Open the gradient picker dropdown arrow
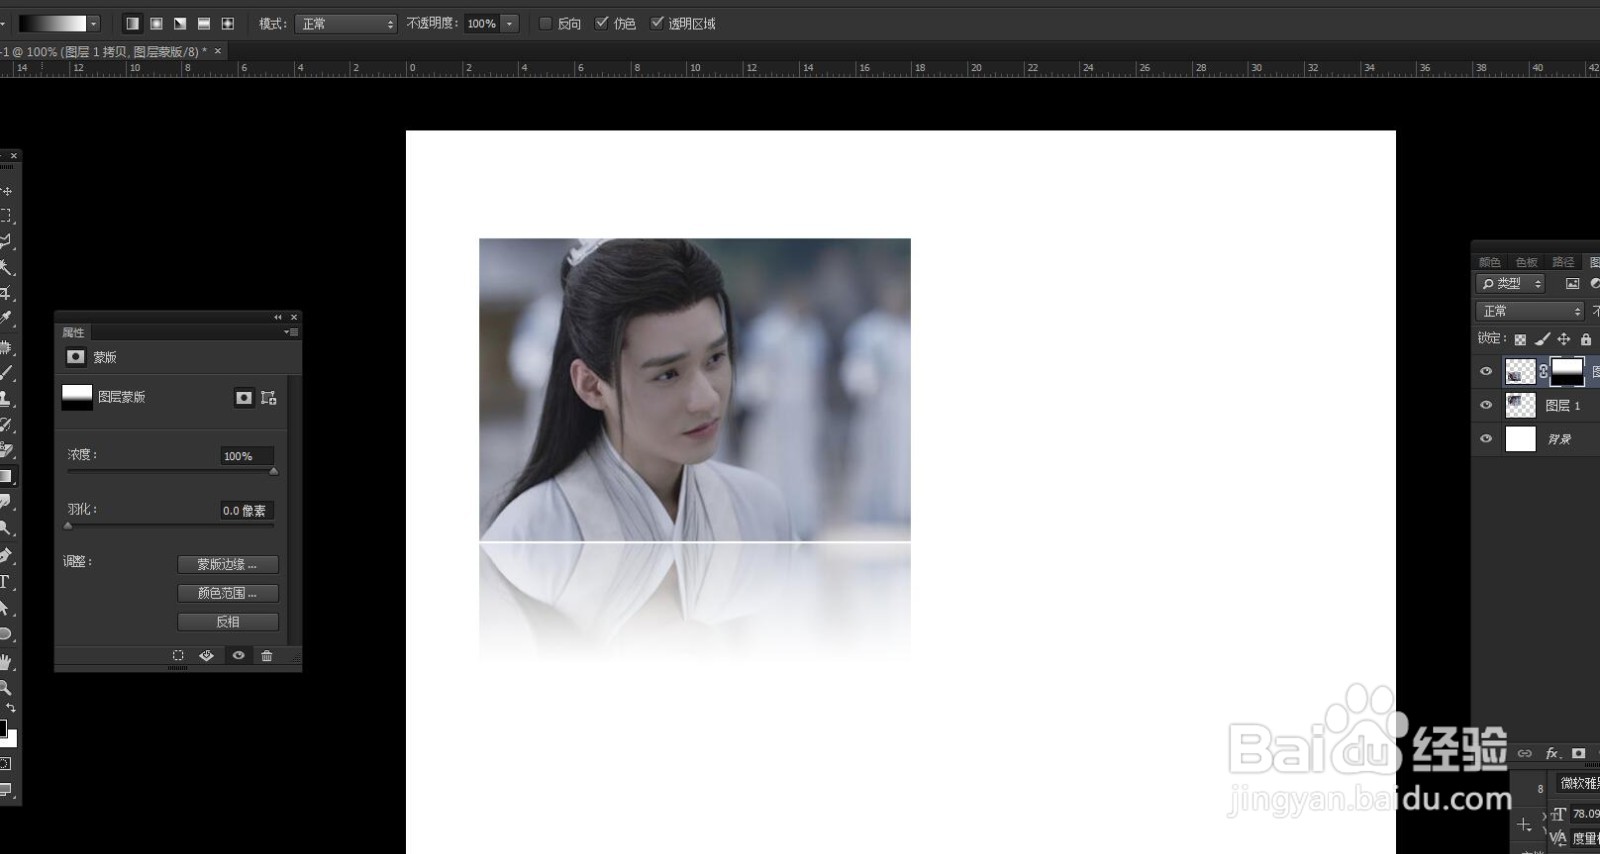This screenshot has width=1600, height=854. click(x=93, y=23)
